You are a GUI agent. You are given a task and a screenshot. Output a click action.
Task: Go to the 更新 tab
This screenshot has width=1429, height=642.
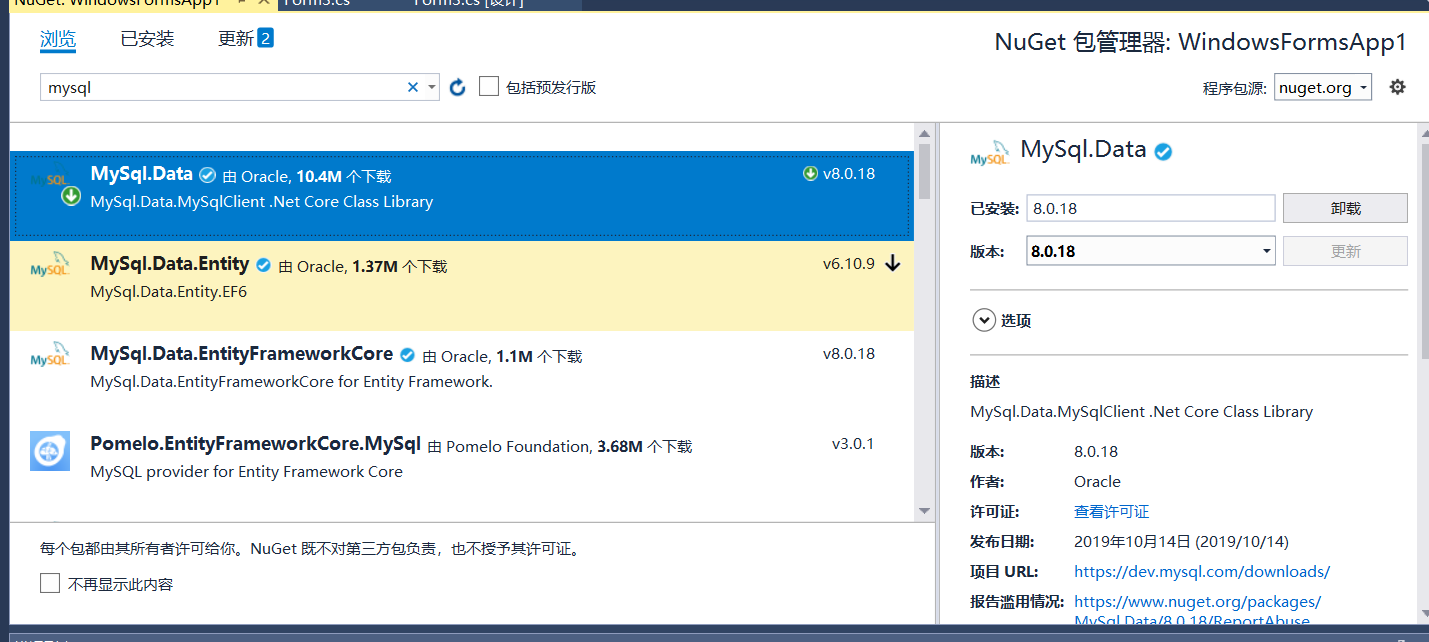[x=236, y=39]
